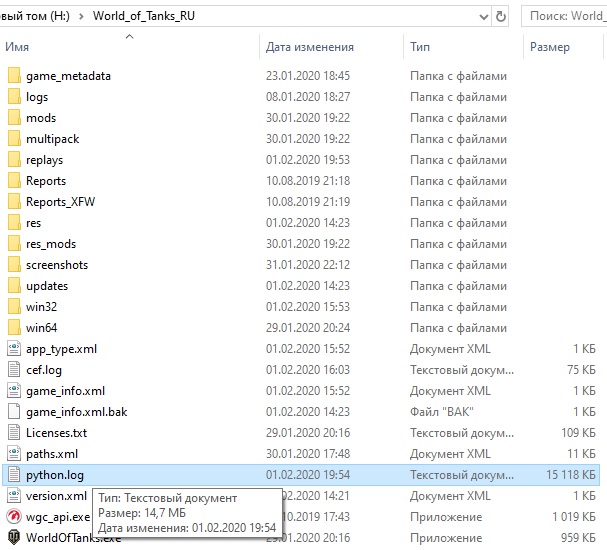Select the python.log file icon
The height and width of the screenshot is (550, 607).
click(14, 475)
